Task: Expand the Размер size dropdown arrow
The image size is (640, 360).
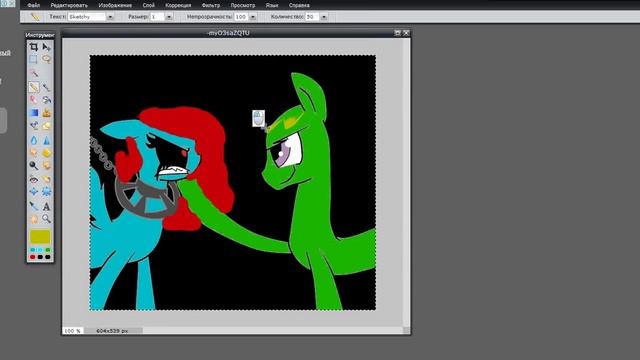Action: [169, 17]
